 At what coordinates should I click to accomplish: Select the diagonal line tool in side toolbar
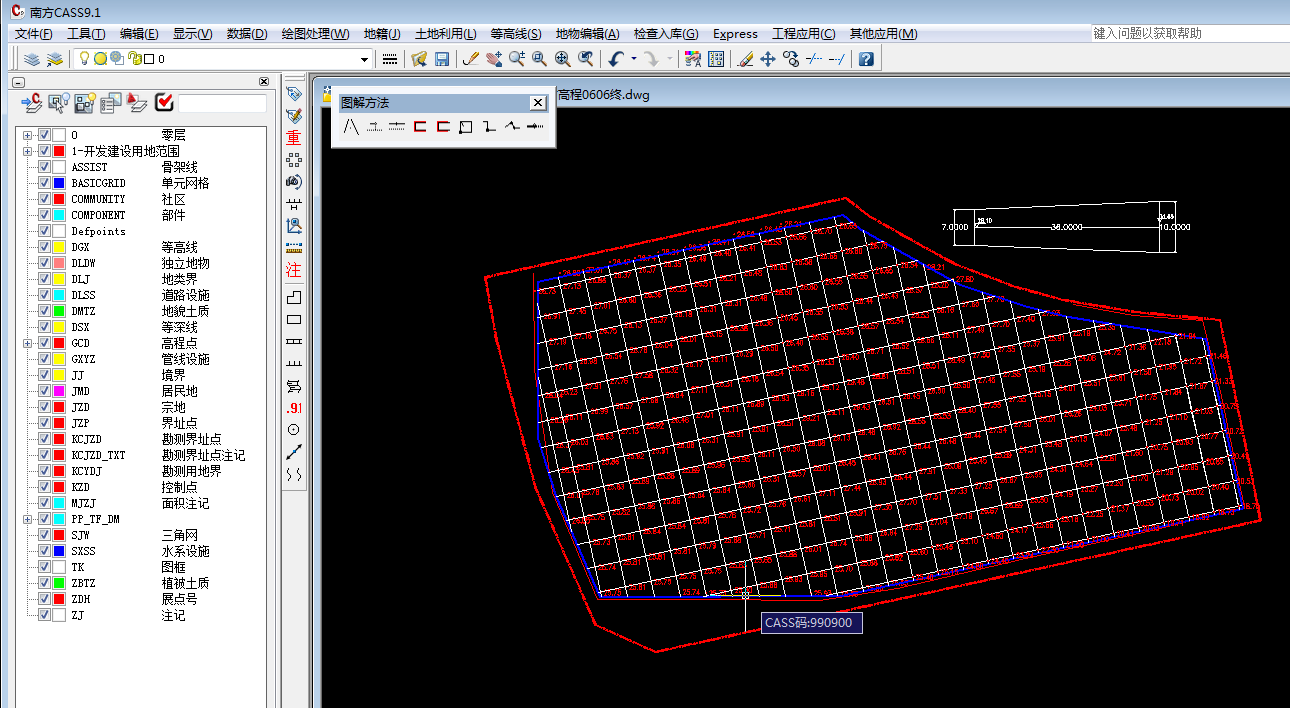coord(293,452)
